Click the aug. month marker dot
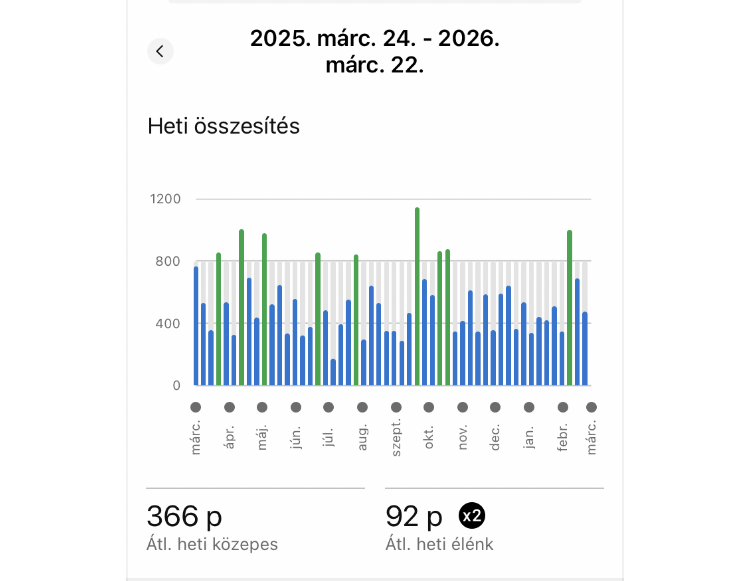Screen dimensions: 750x581 pos(362,407)
